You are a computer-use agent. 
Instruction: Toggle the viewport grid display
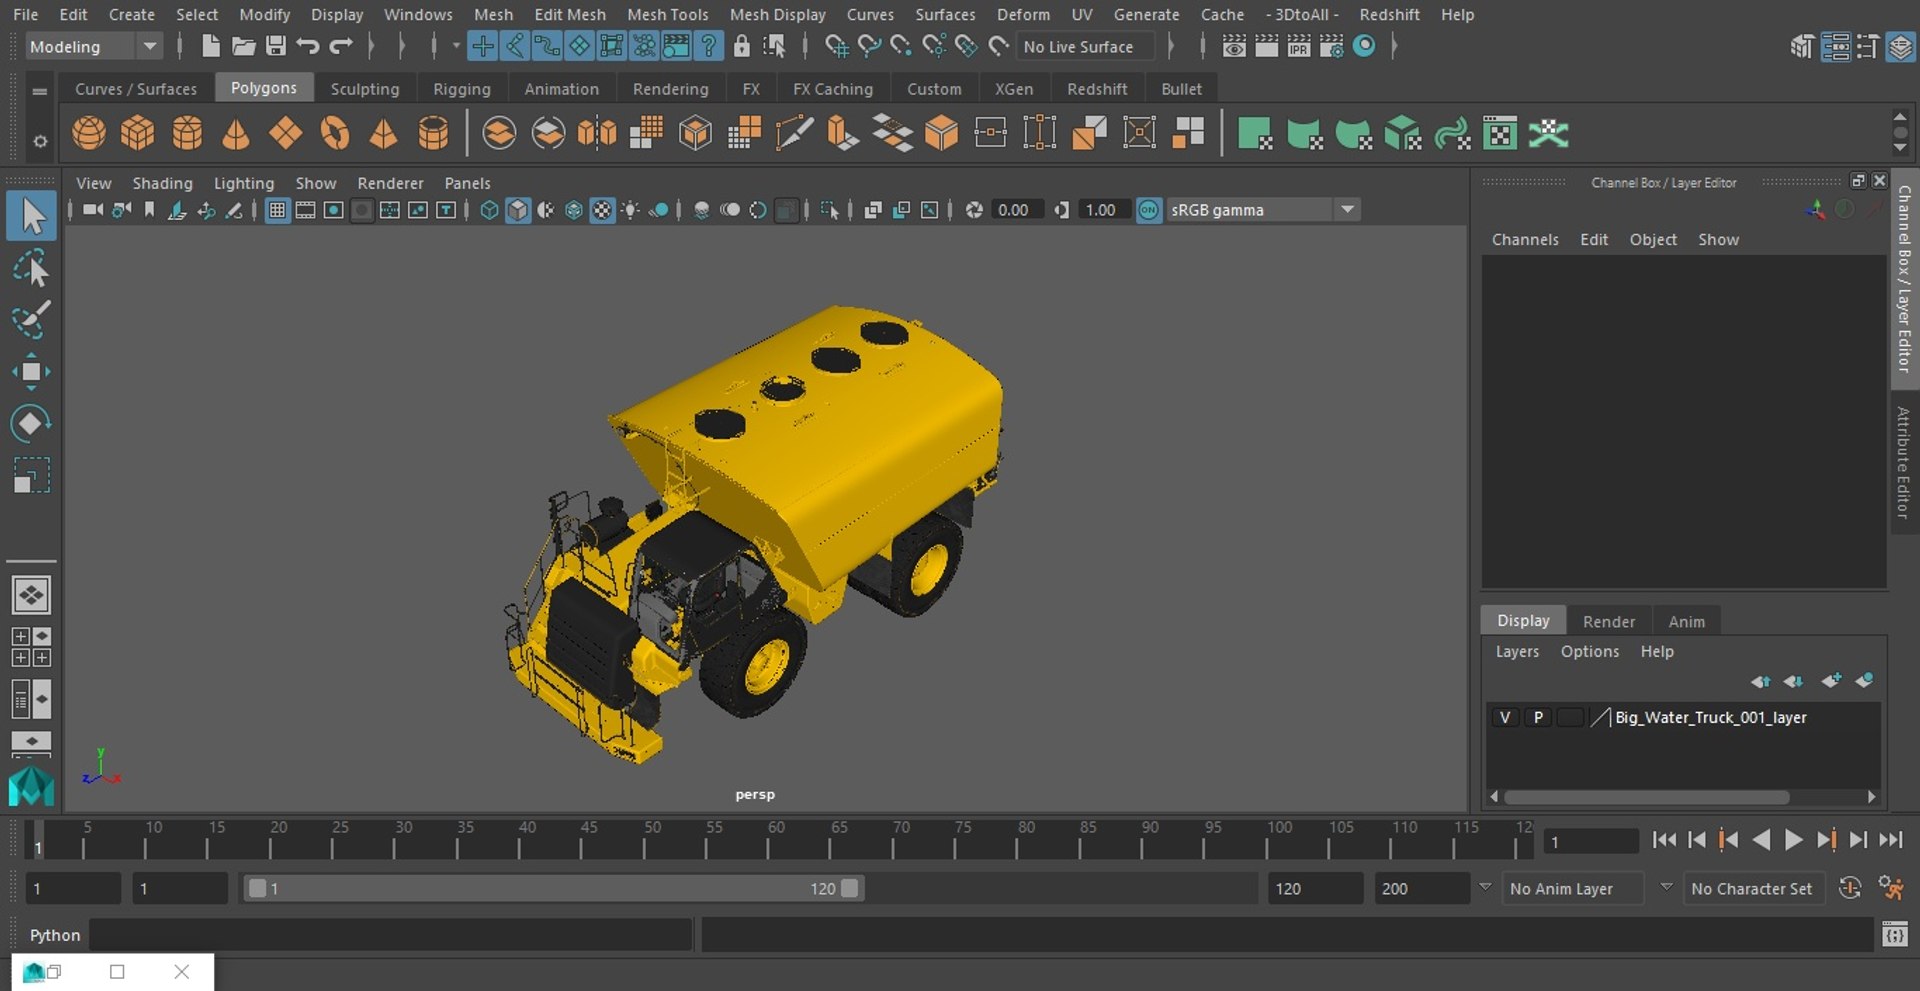(277, 210)
